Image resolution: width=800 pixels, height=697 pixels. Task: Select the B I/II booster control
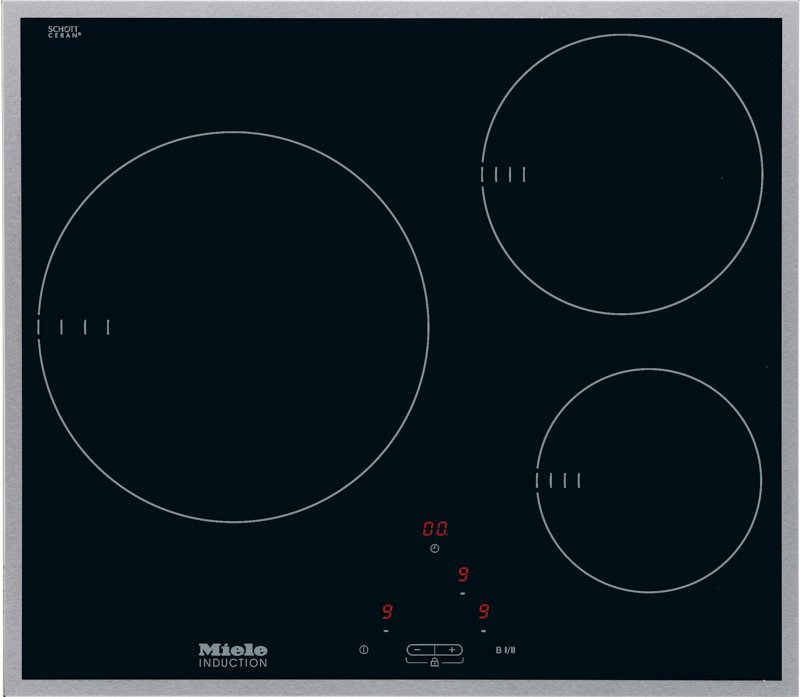tap(507, 648)
